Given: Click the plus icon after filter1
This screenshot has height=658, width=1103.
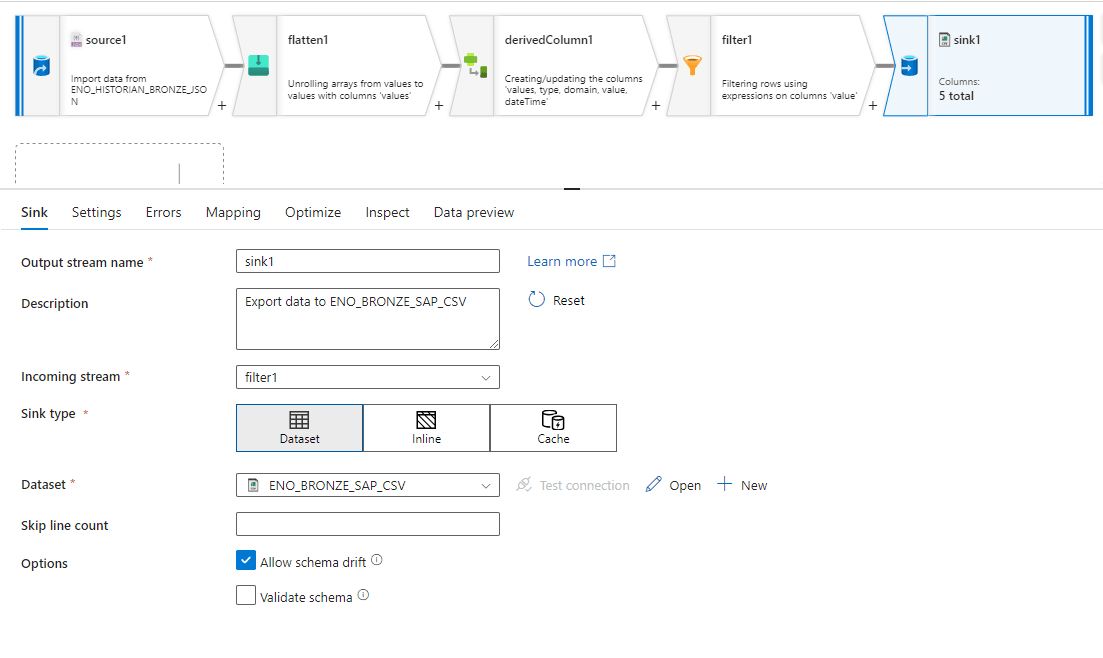Looking at the screenshot, I should tap(873, 105).
